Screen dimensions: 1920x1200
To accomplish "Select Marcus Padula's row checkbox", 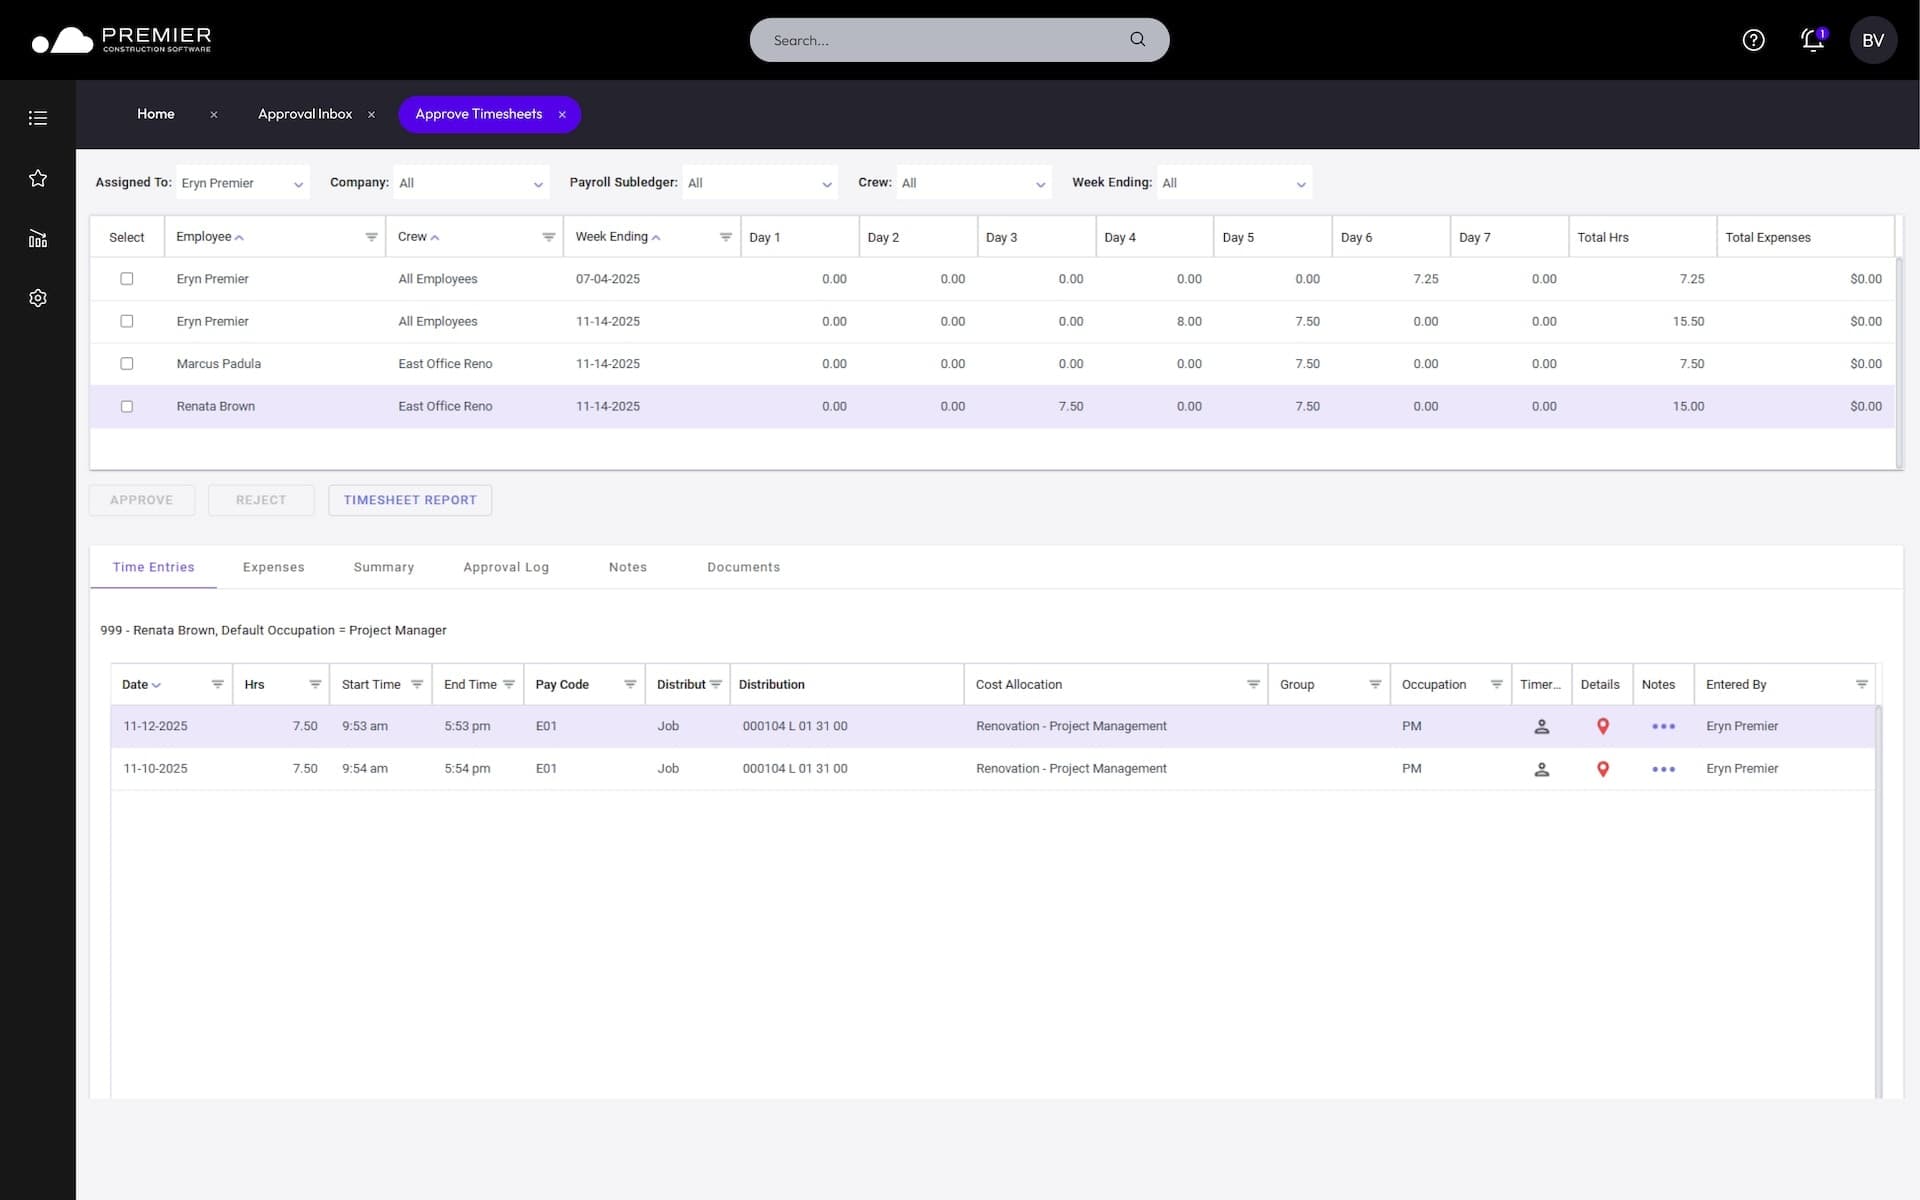I will pos(127,363).
